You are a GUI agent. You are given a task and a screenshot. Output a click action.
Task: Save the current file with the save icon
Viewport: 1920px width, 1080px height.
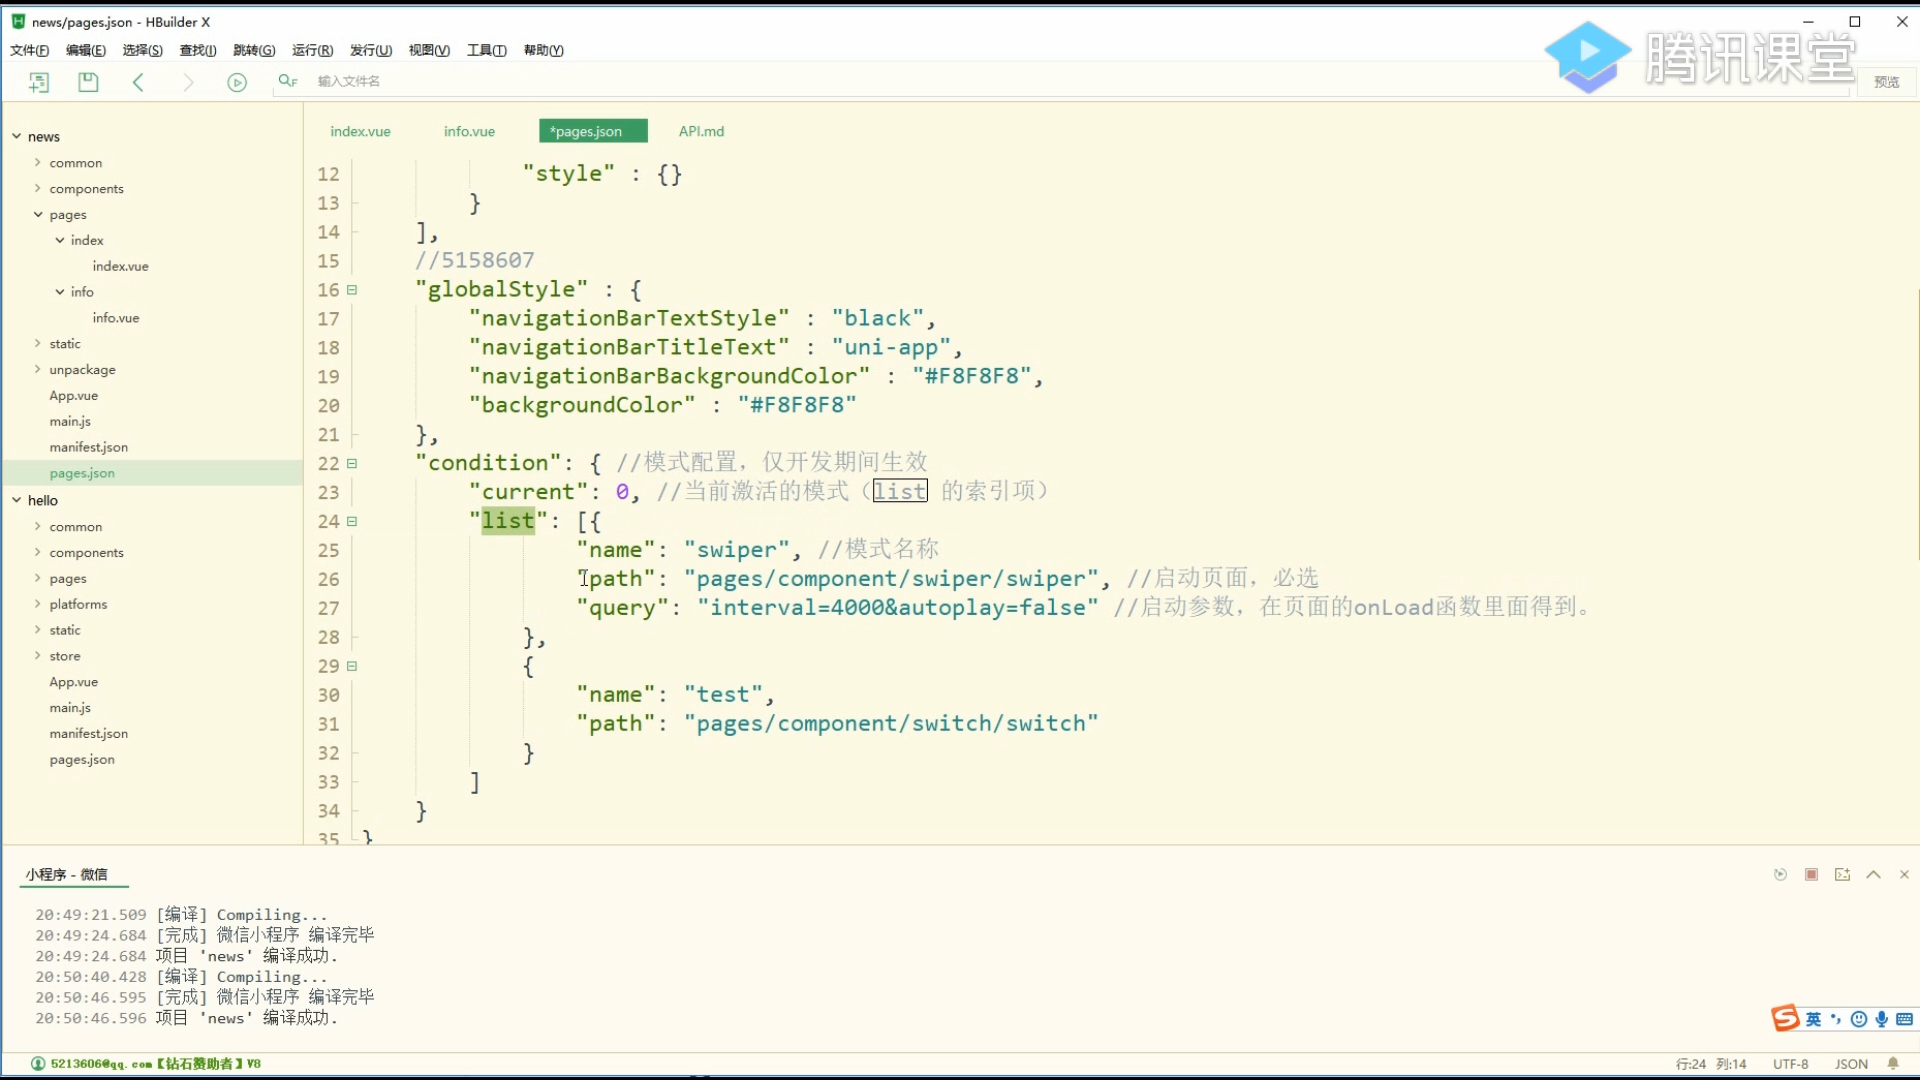coord(88,82)
